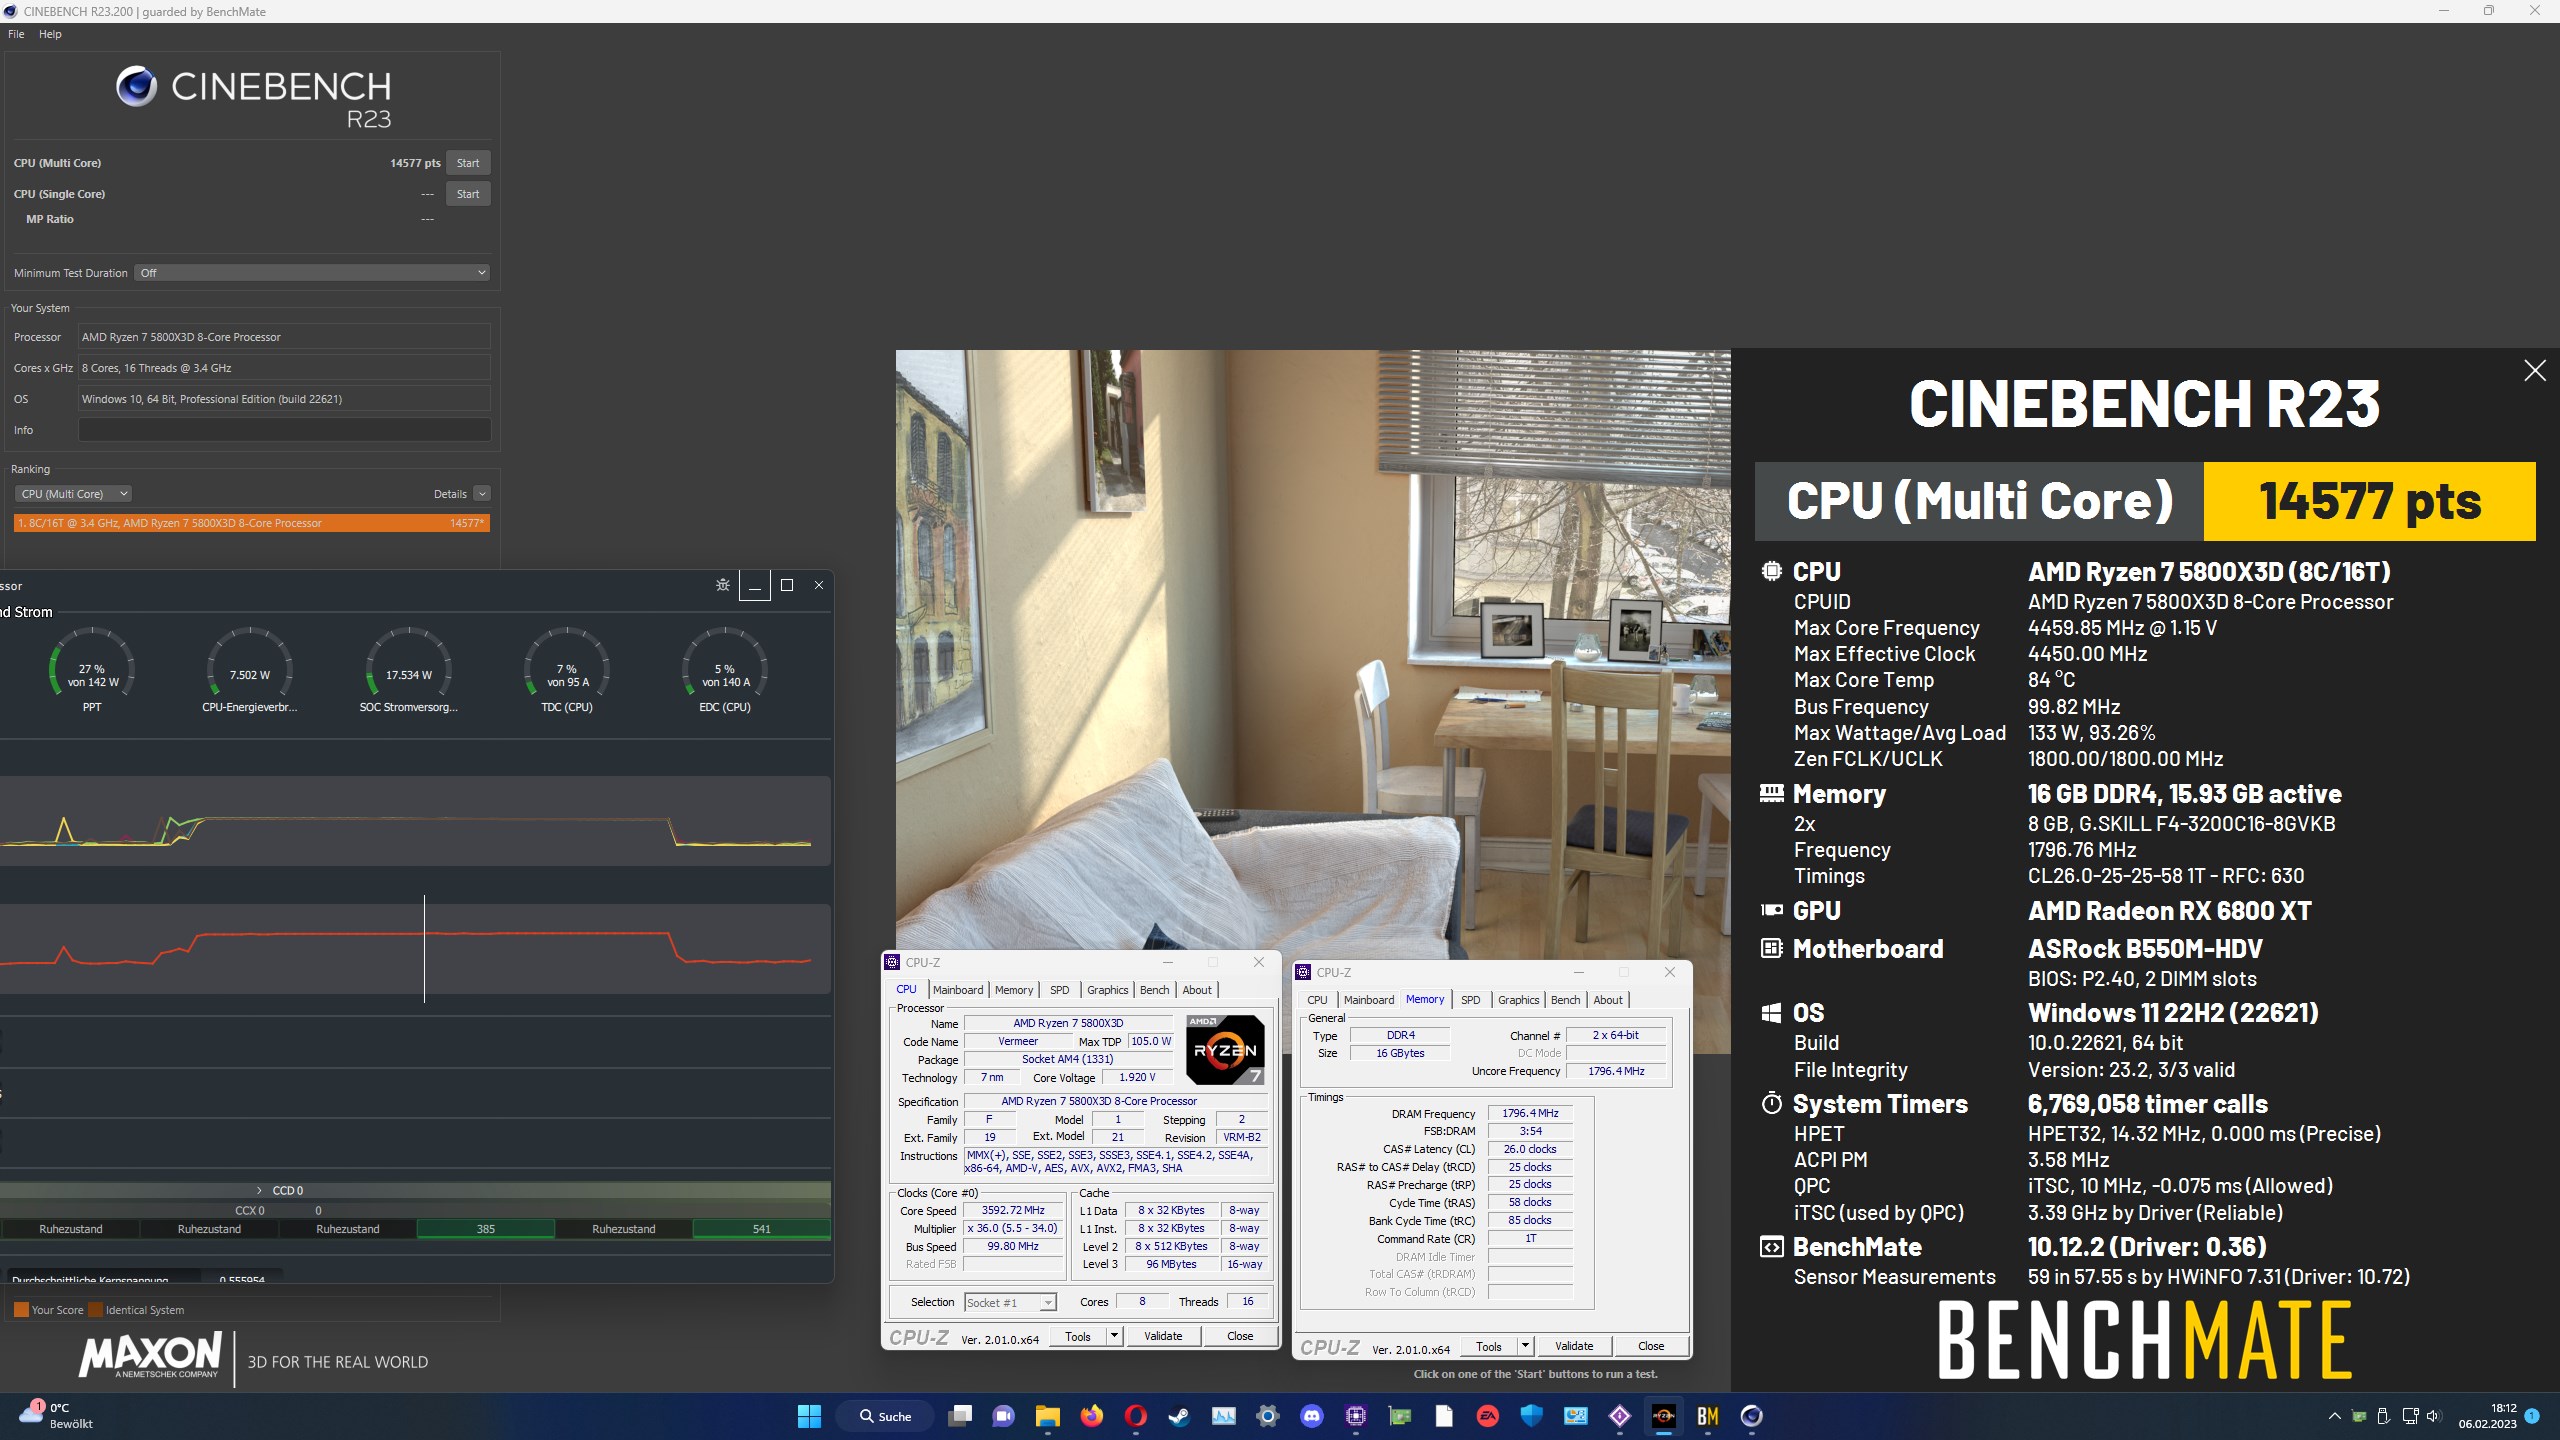Open the Control Panel taskbar icon
This screenshot has width=2560, height=1440.
1575,1416
